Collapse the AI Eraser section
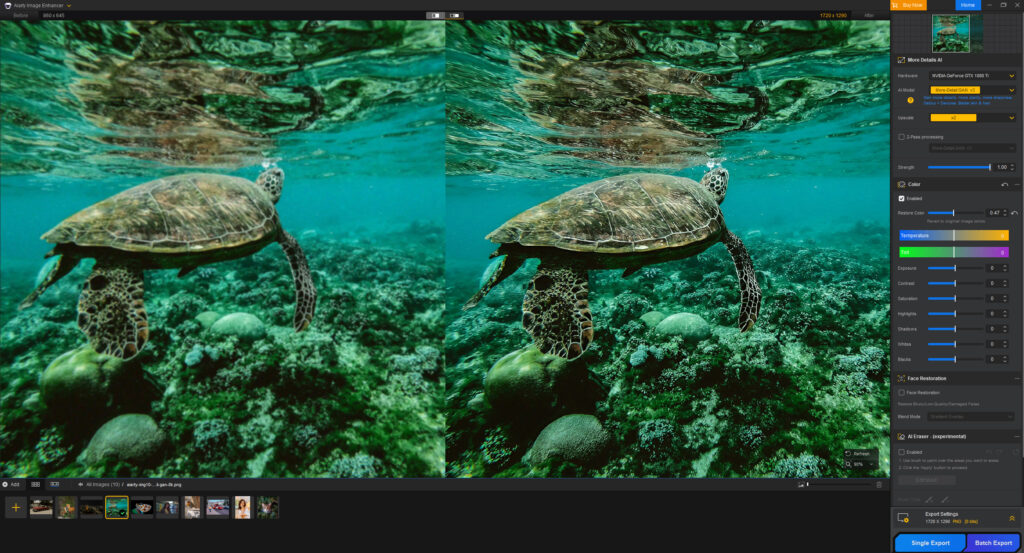 click(x=1017, y=437)
